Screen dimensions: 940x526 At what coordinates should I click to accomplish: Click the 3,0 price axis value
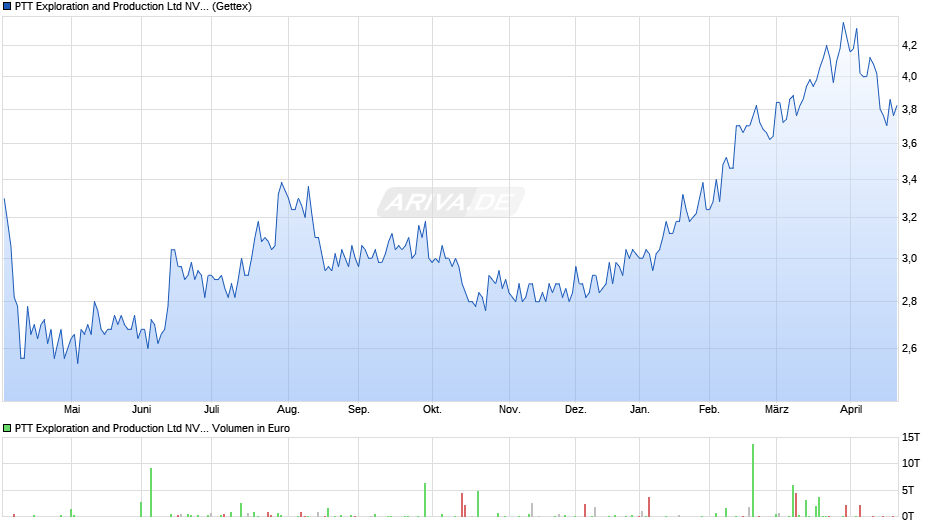tap(909, 259)
